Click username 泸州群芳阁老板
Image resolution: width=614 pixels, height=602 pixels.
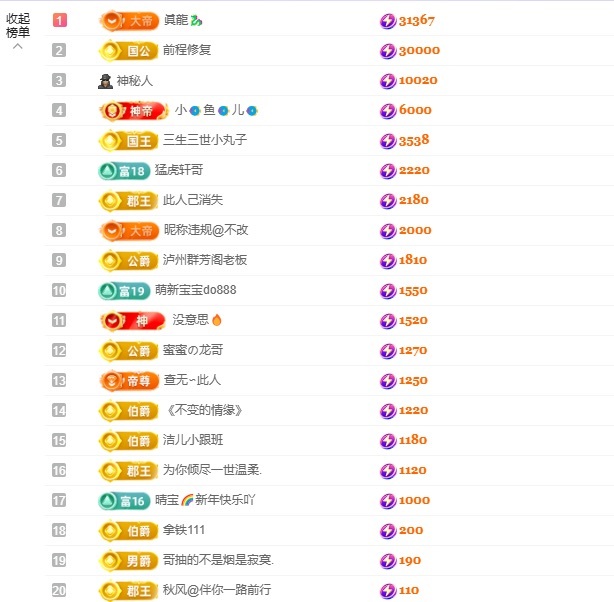[x=205, y=260]
